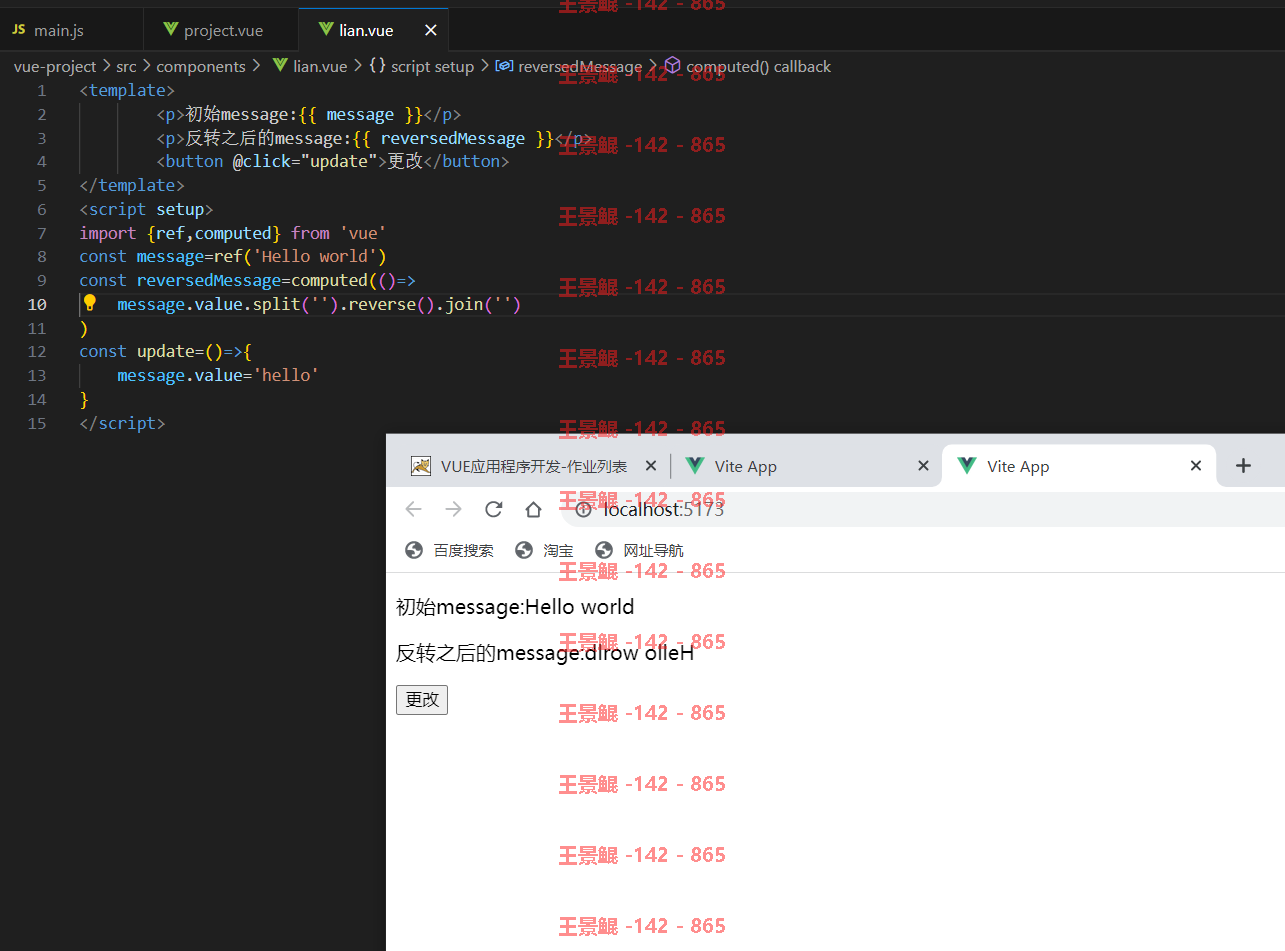Viewport: 1285px width, 951px height.
Task: Click 'const update=()=>{' code line
Action: (x=166, y=351)
